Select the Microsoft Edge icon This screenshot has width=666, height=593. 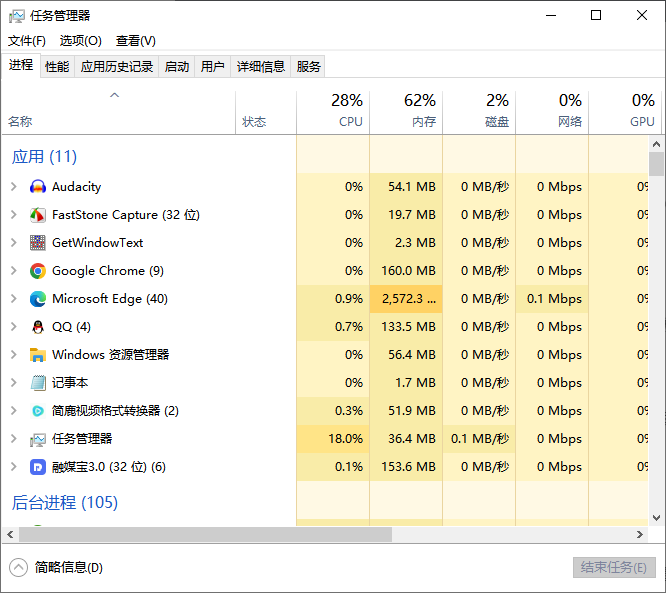(38, 299)
